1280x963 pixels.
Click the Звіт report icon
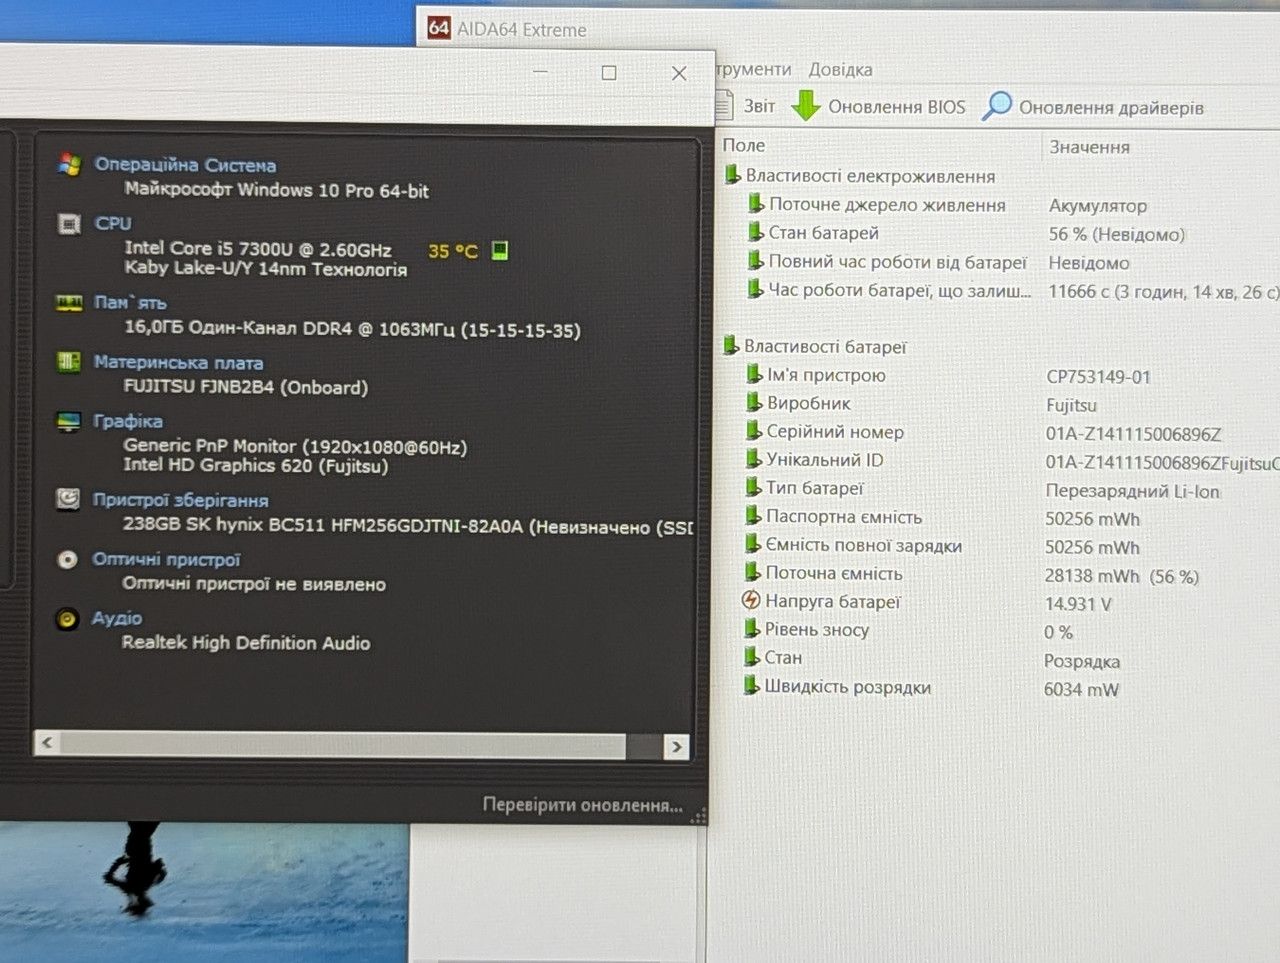727,105
